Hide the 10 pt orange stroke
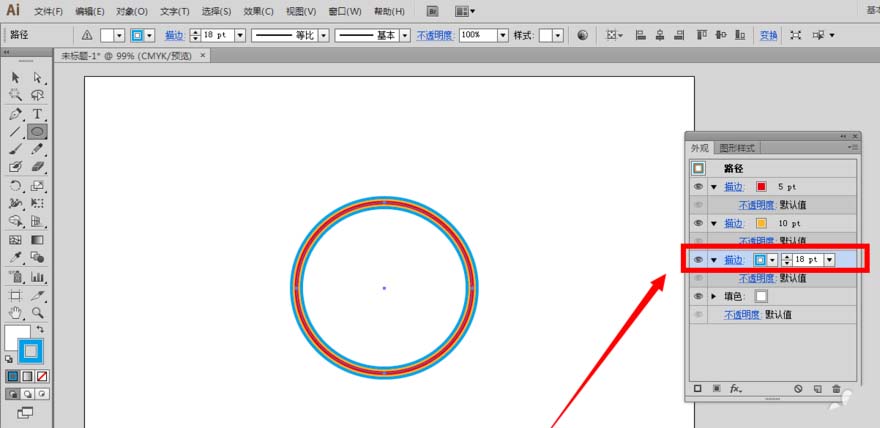The image size is (880, 428). pyautogui.click(x=698, y=223)
